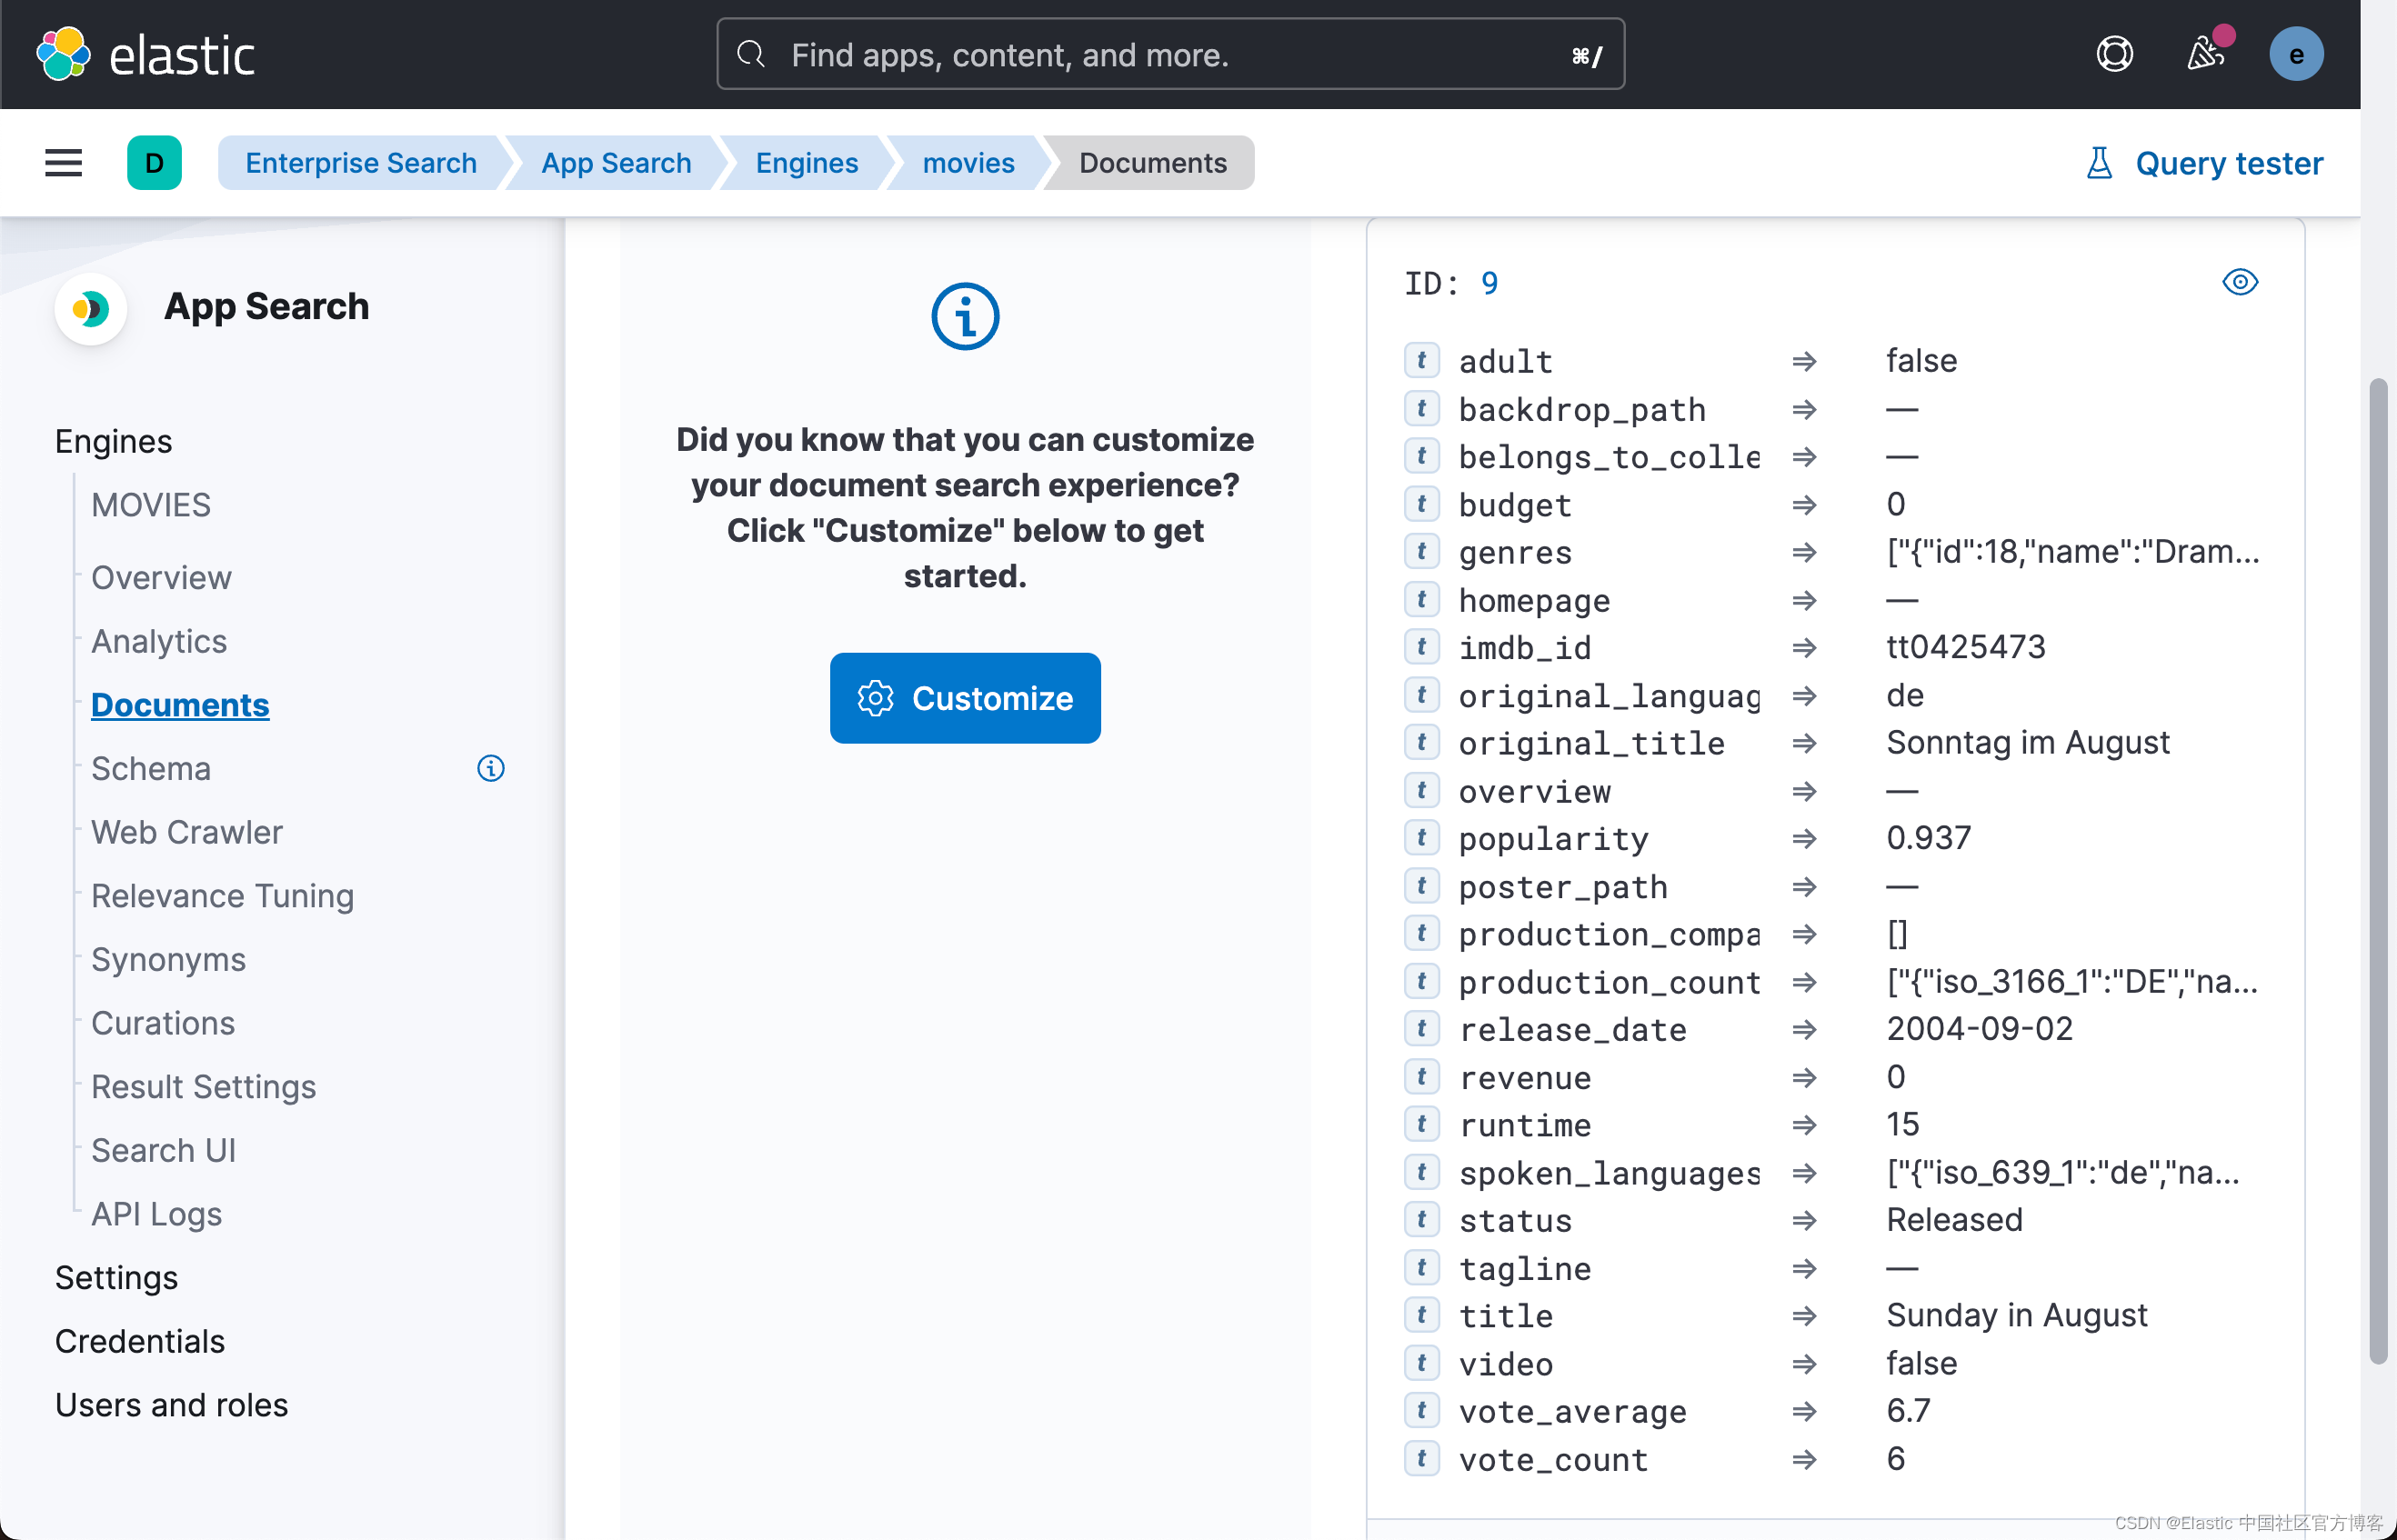Open Result Settings in sidebar
Image resolution: width=2397 pixels, height=1540 pixels.
point(203,1087)
